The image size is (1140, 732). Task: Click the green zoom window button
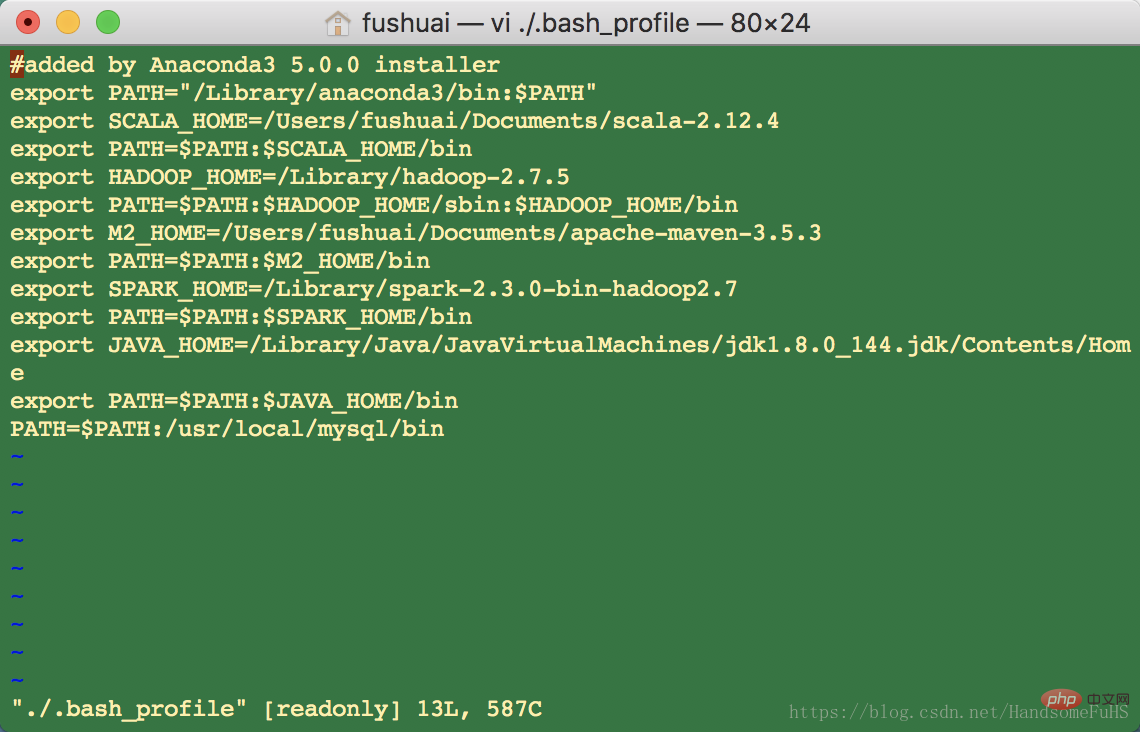click(x=108, y=23)
